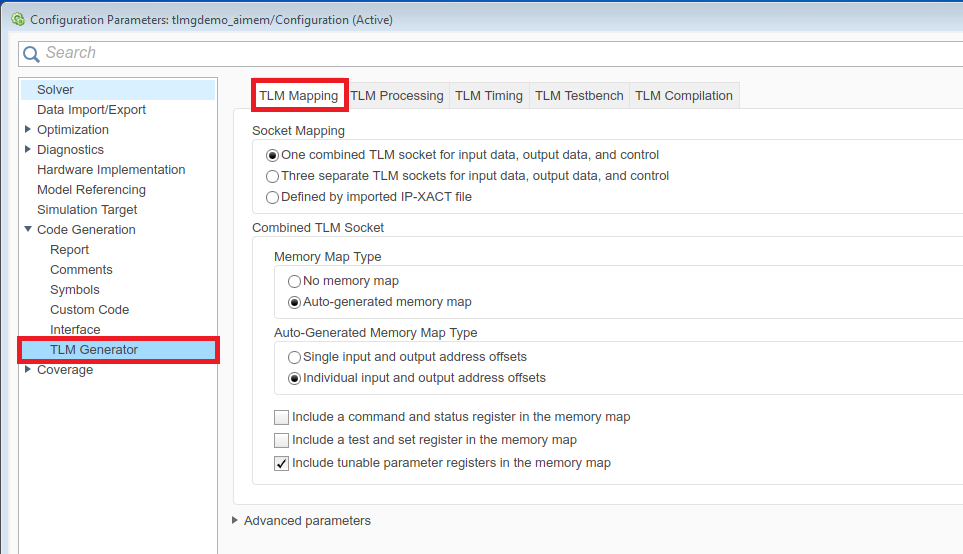Image resolution: width=963 pixels, height=554 pixels.
Task: Uncheck tunable parameter registers checkbox
Action: pos(282,463)
